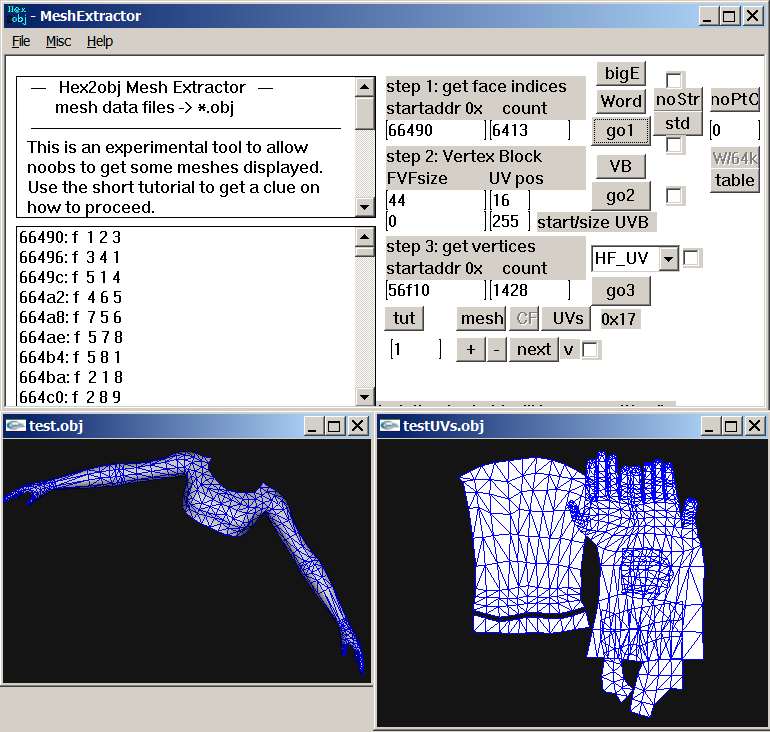The width and height of the screenshot is (770, 732).
Task: Click the next button
Action: pyautogui.click(x=534, y=350)
